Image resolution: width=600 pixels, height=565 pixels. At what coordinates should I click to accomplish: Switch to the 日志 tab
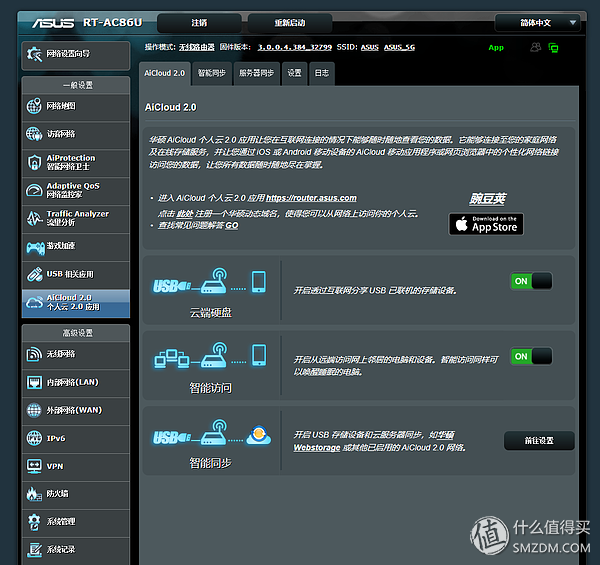coord(322,73)
